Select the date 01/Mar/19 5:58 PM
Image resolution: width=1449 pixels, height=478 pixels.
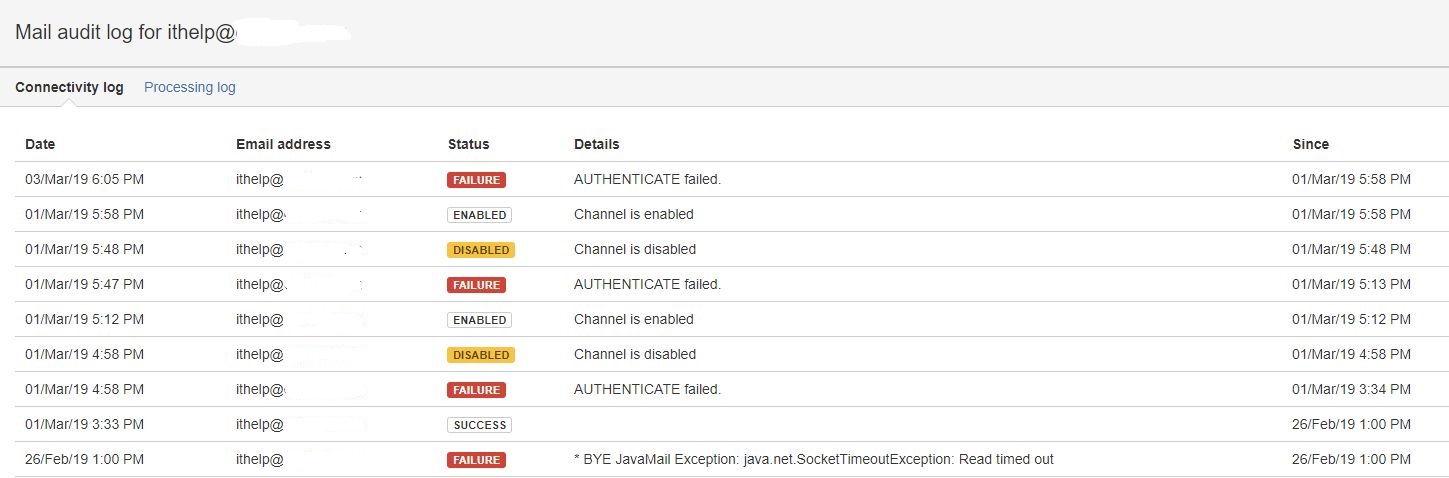(84, 214)
